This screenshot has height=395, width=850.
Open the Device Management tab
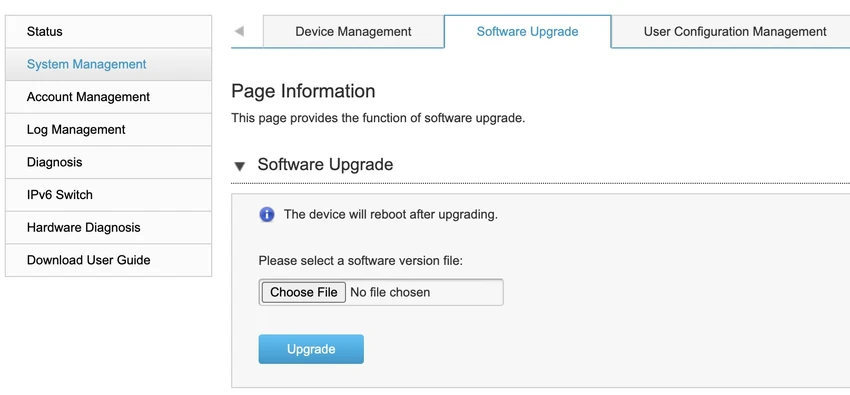353,31
